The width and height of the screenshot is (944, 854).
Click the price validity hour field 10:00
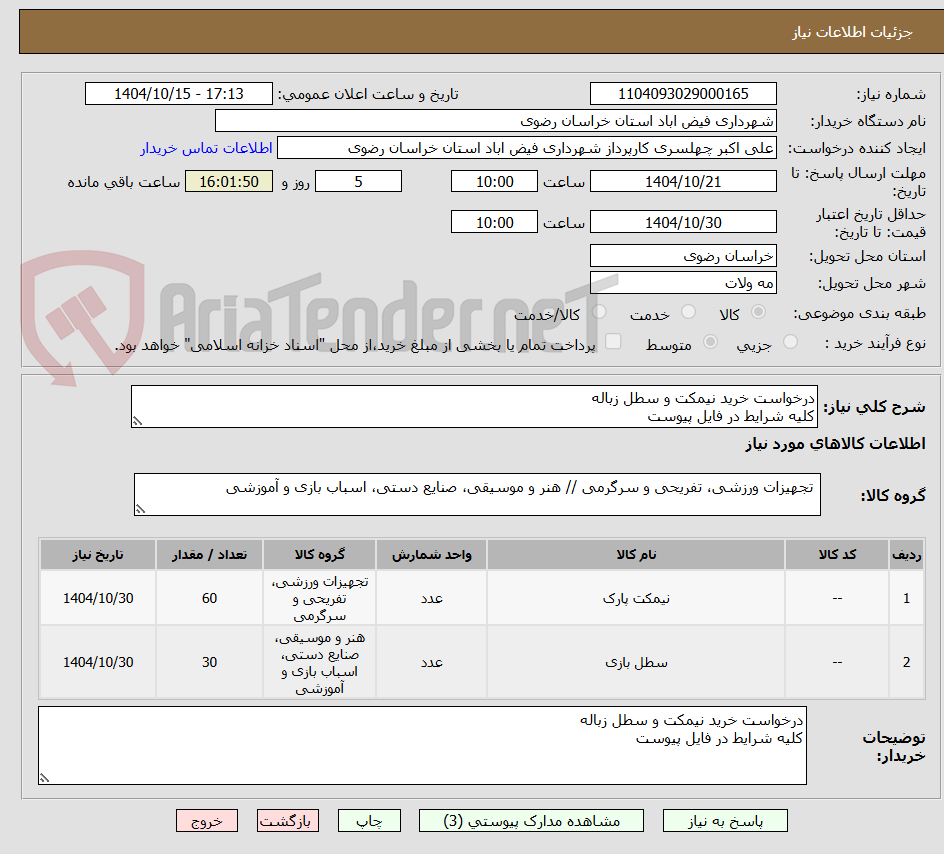tap(494, 222)
